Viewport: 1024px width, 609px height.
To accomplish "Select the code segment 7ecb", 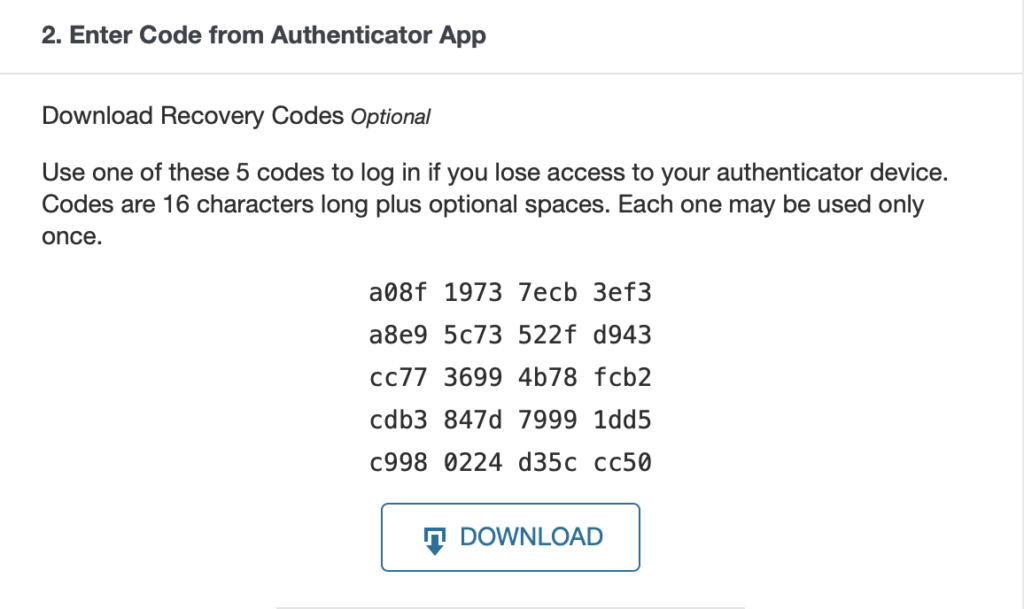I will pos(547,292).
